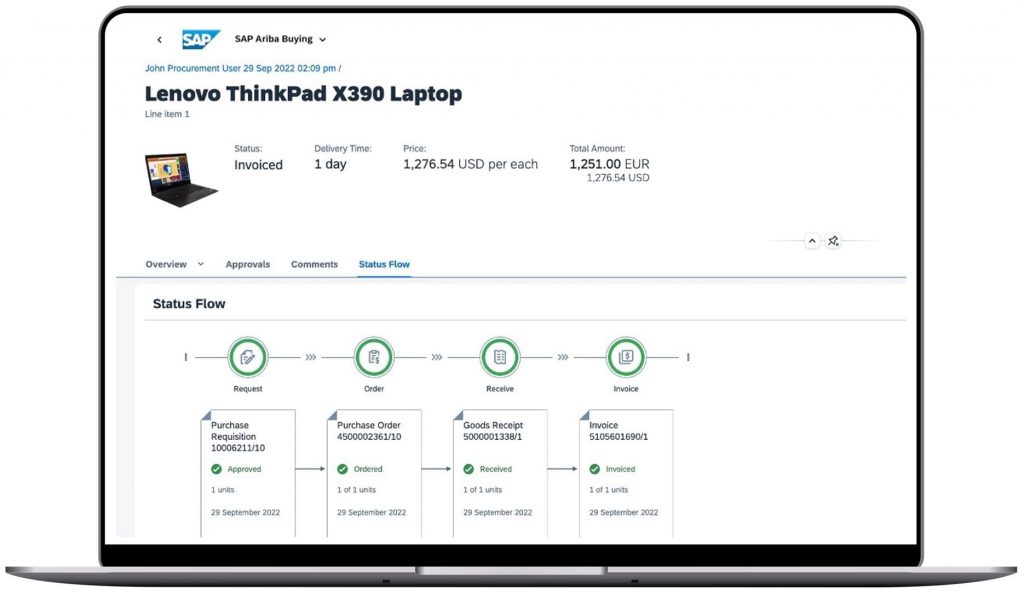Viewport: 1024px width, 595px height.
Task: Click the 'Invoiced' status value
Action: click(259, 165)
